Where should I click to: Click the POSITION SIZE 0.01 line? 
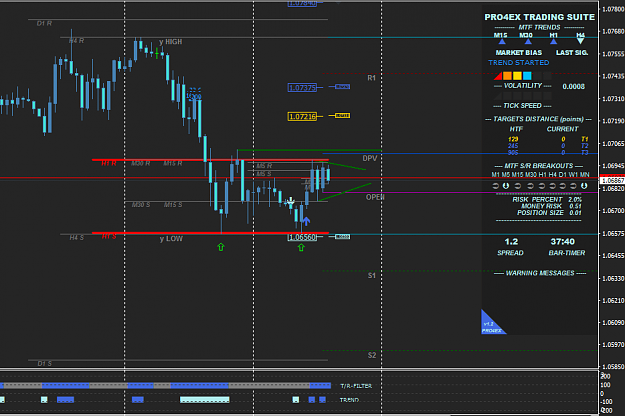[549, 213]
